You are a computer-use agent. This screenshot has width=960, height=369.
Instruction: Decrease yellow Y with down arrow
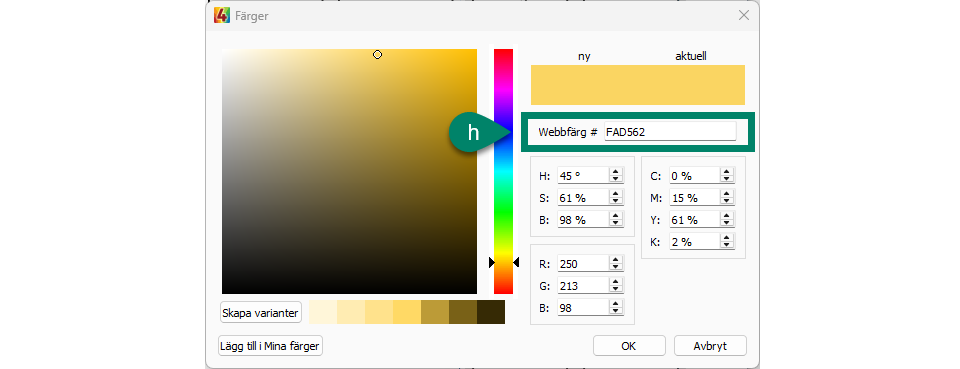click(727, 223)
